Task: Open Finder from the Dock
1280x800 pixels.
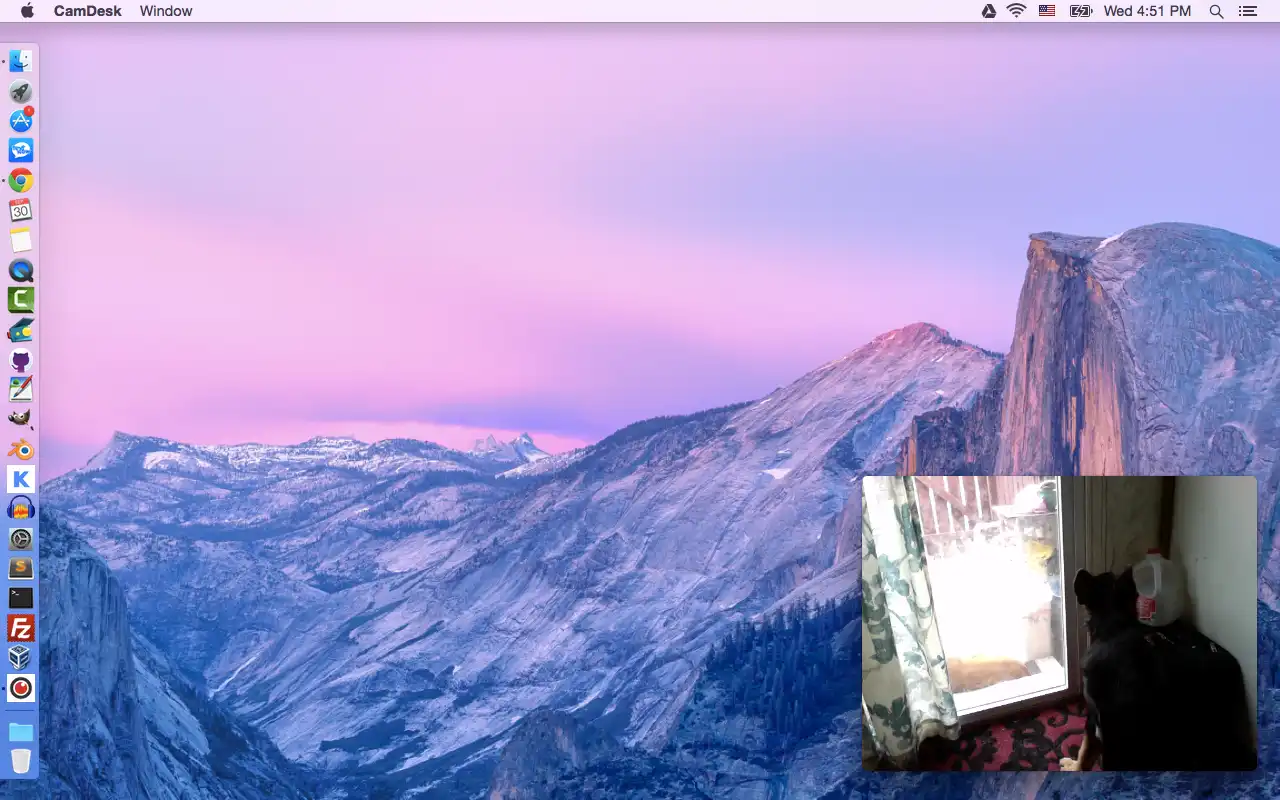Action: 21,61
